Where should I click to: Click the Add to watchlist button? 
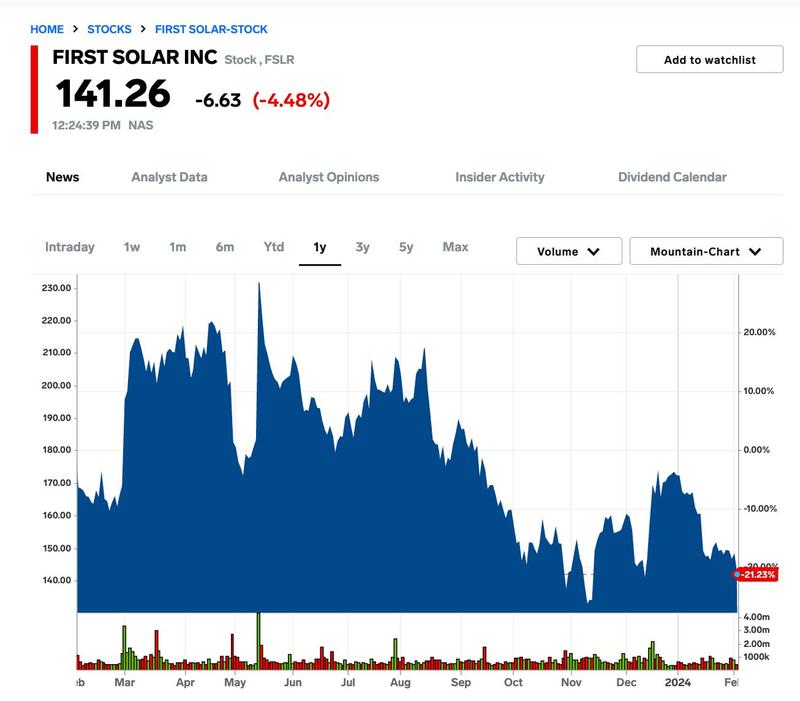click(710, 60)
